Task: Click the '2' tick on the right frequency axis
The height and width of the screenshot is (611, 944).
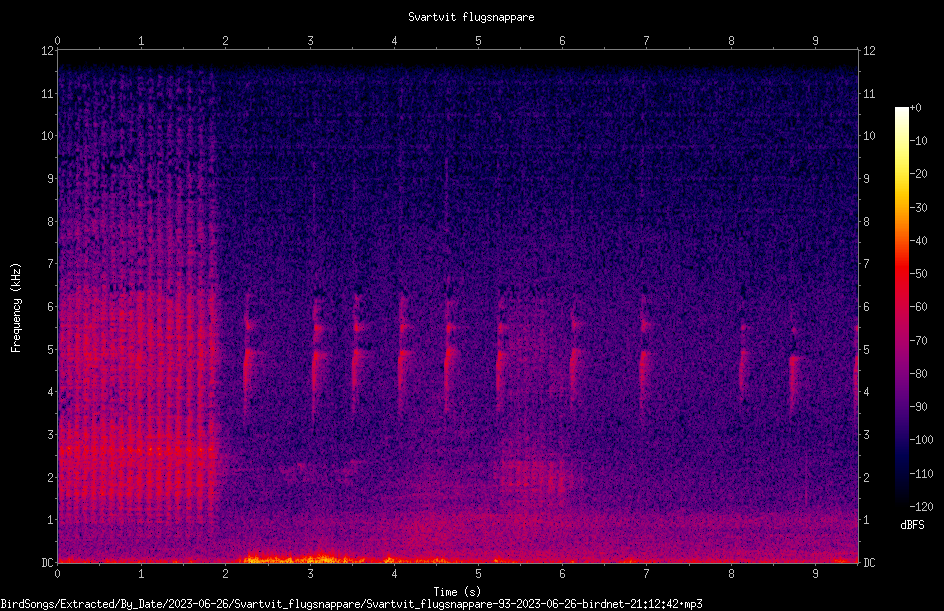Action: 866,477
